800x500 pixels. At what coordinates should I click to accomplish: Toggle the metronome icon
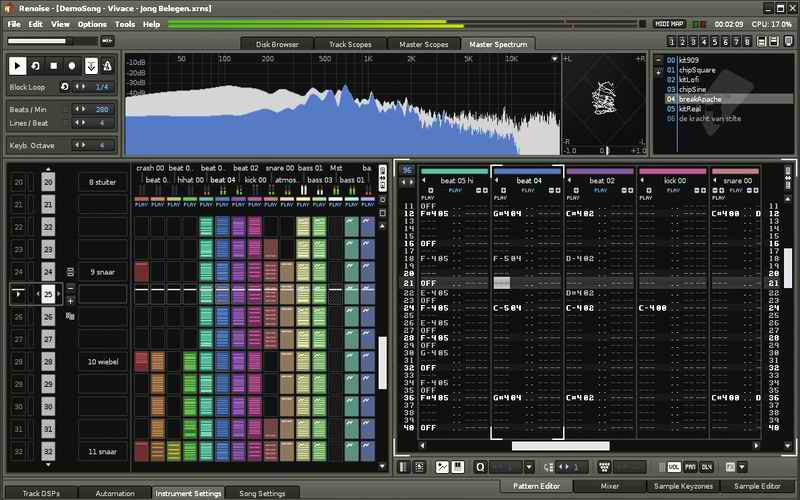pos(108,65)
